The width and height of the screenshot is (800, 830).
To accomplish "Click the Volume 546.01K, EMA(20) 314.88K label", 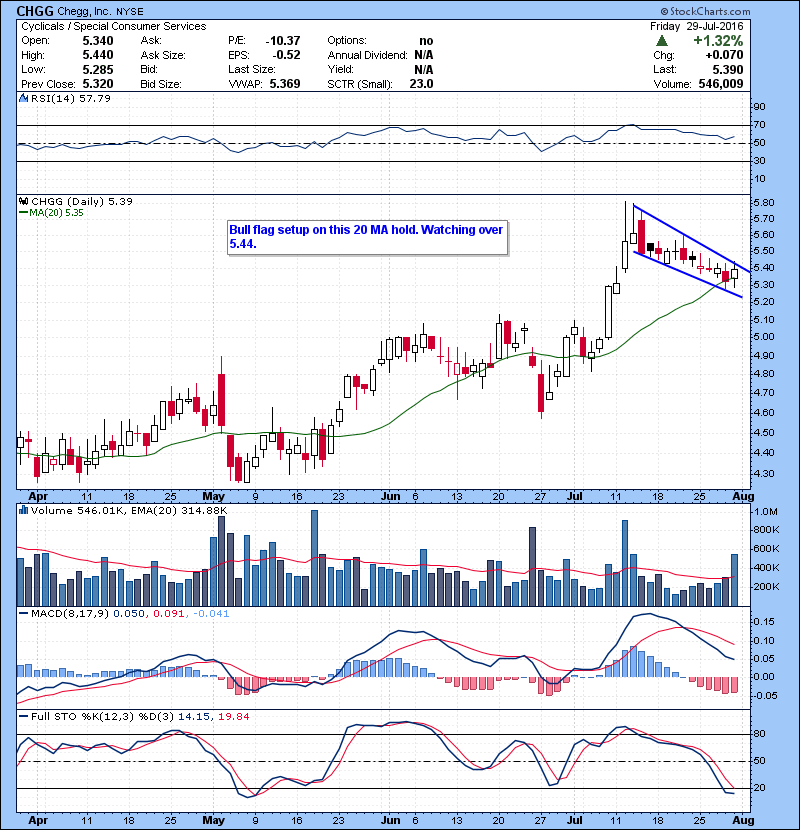I will pos(129,510).
